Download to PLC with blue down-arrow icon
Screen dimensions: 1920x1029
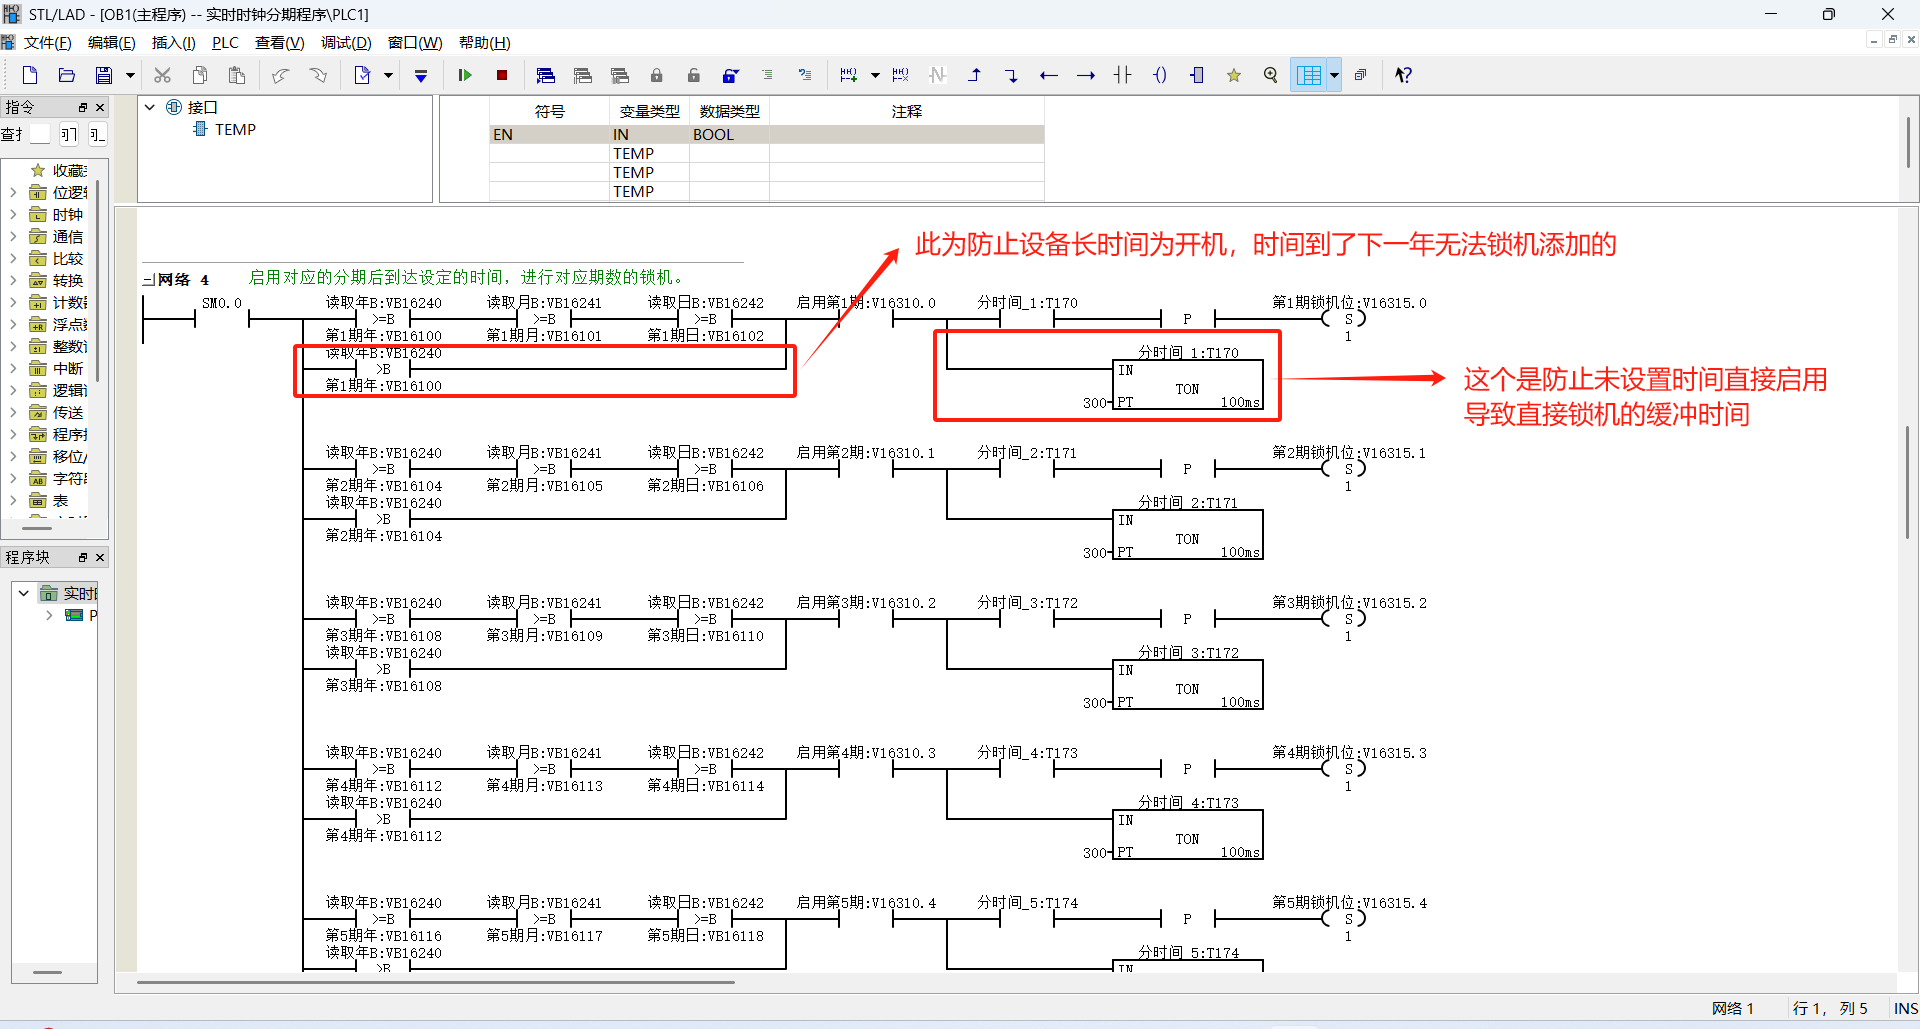click(421, 75)
